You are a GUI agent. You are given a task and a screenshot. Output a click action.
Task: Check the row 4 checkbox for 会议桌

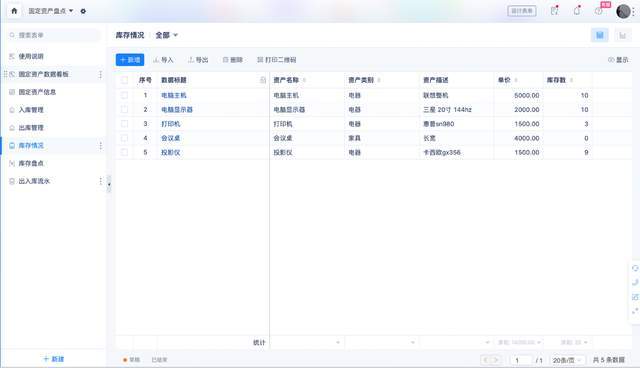click(x=124, y=138)
